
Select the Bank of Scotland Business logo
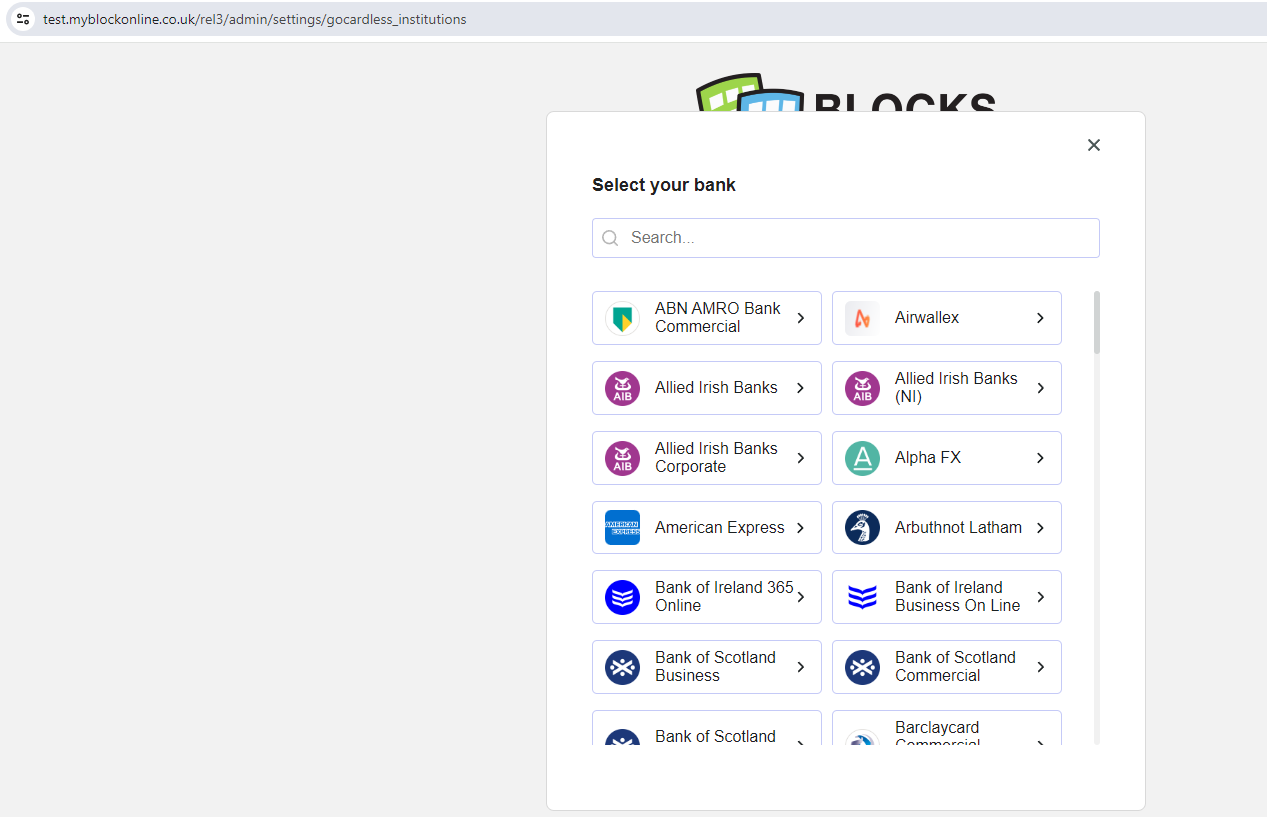[622, 667]
